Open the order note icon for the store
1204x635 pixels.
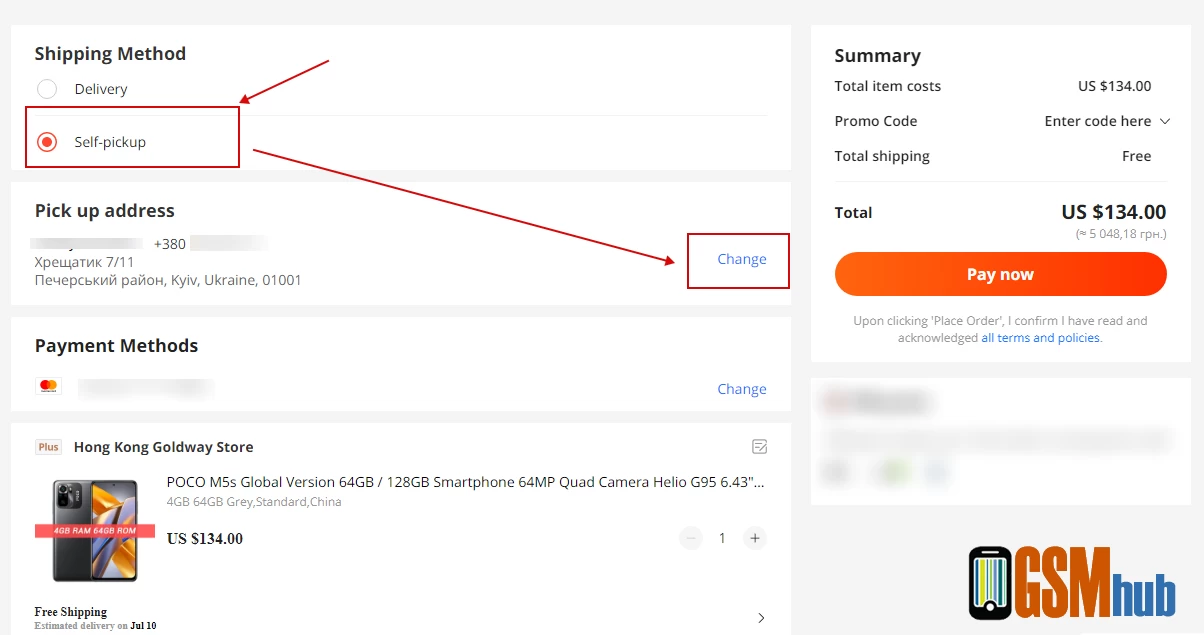[x=759, y=446]
